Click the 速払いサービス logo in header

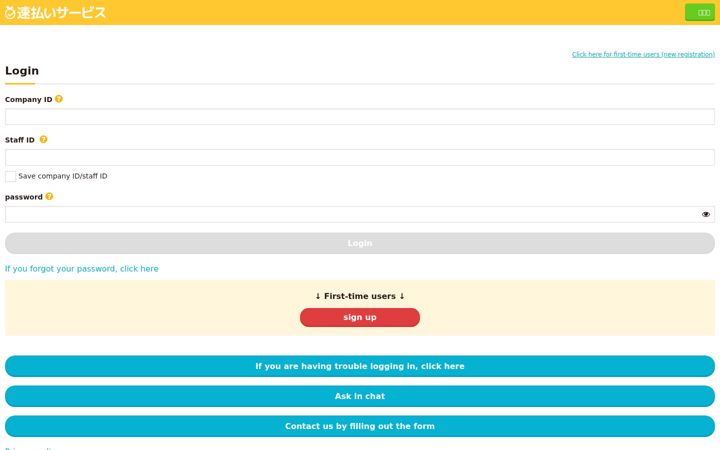(x=55, y=12)
